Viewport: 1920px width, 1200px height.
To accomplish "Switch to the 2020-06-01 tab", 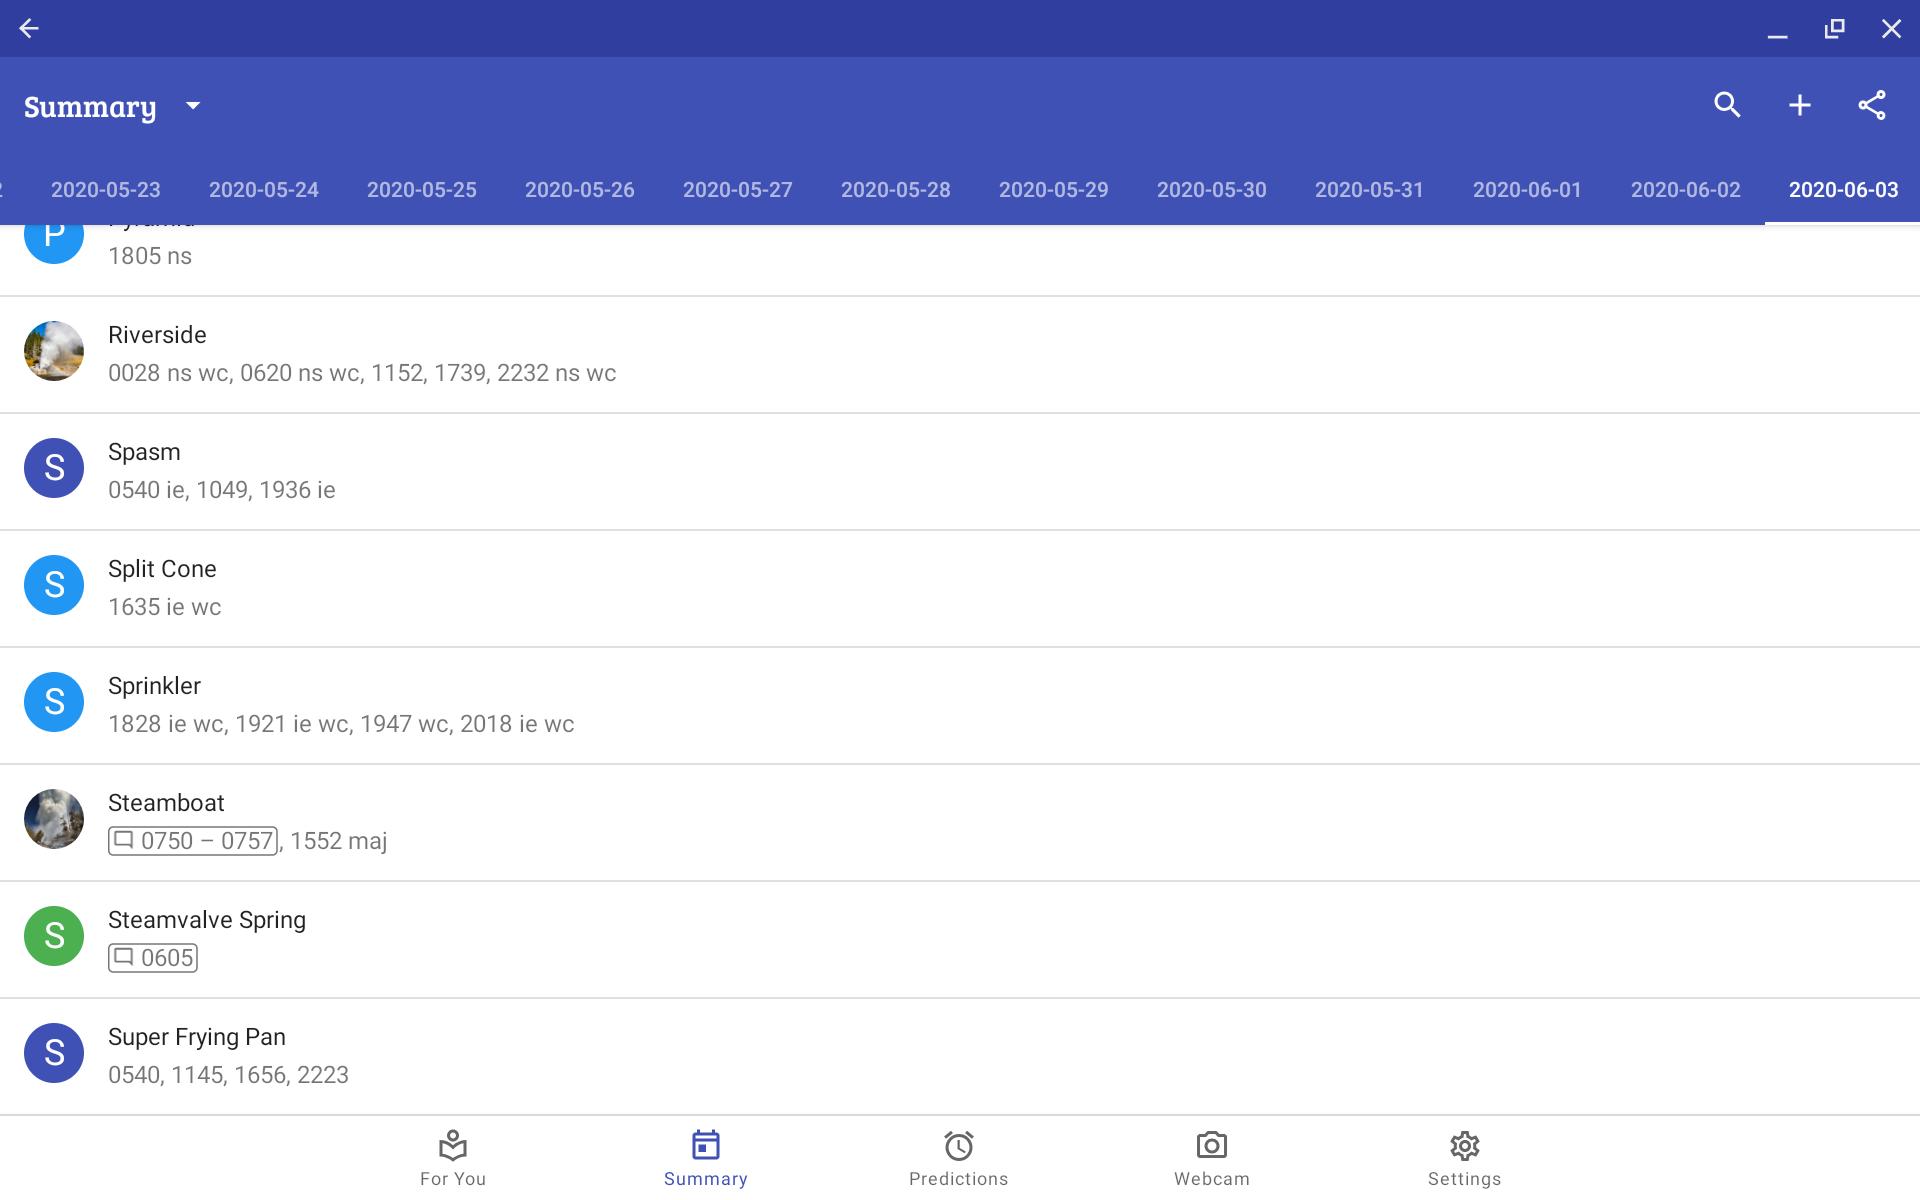I will 1528,190.
